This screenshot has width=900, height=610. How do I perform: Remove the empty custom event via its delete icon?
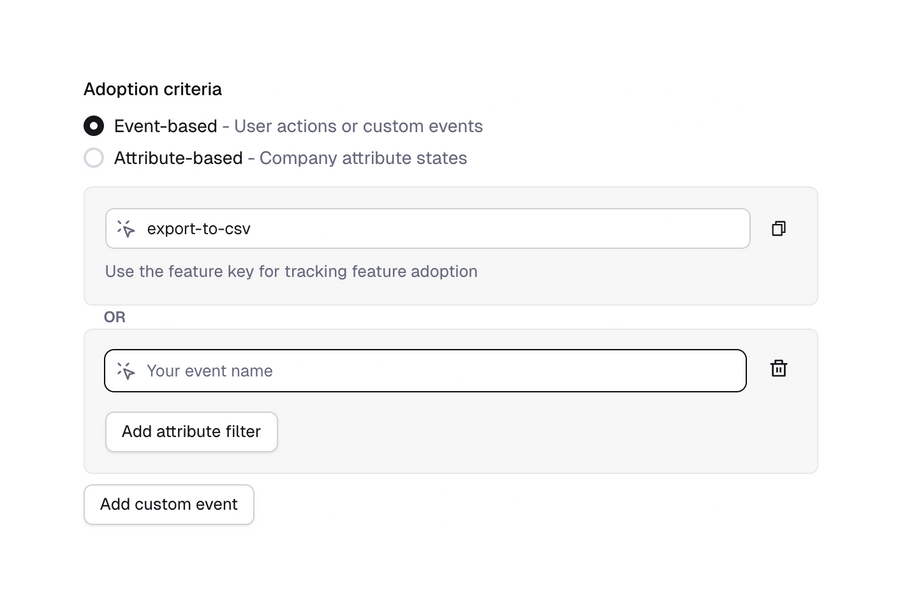click(778, 369)
